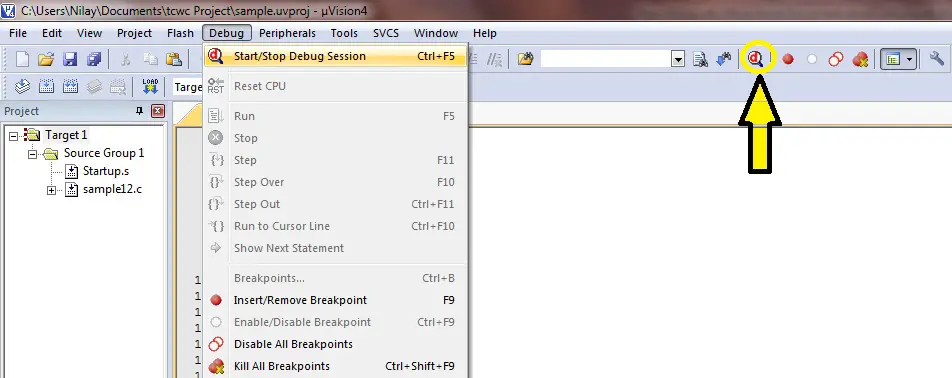This screenshot has height=378, width=952.
Task: Open the Project menu
Action: (x=134, y=33)
